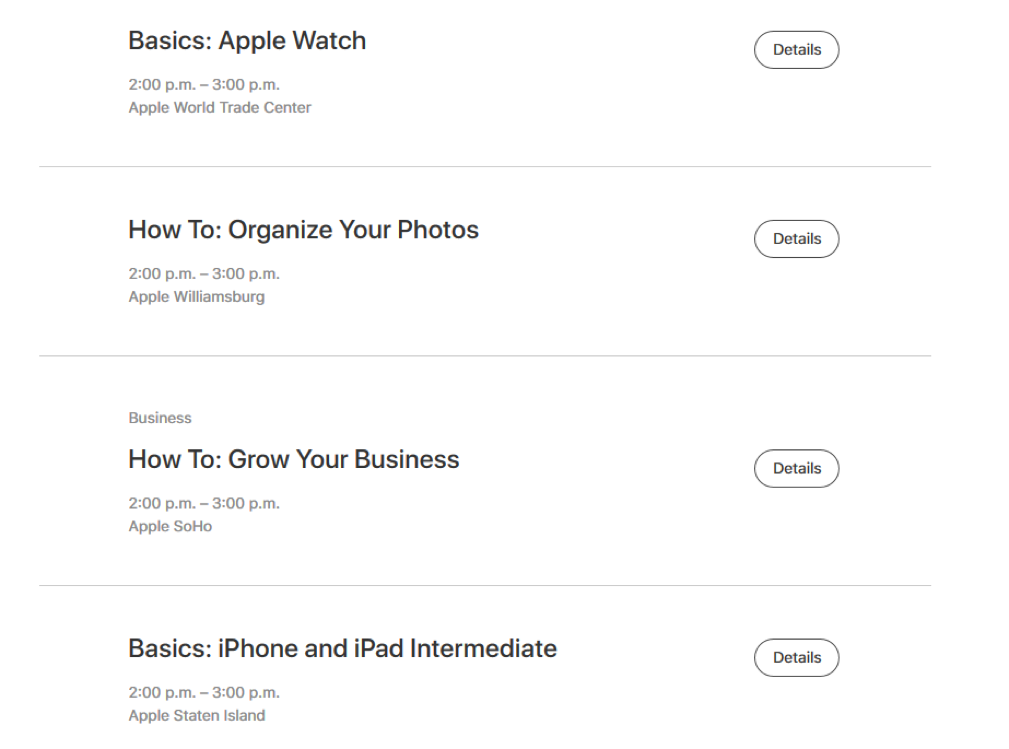Screen dimensions: 1009x749
Task: Open Details for Organize Your Photos session
Action: 796,239
